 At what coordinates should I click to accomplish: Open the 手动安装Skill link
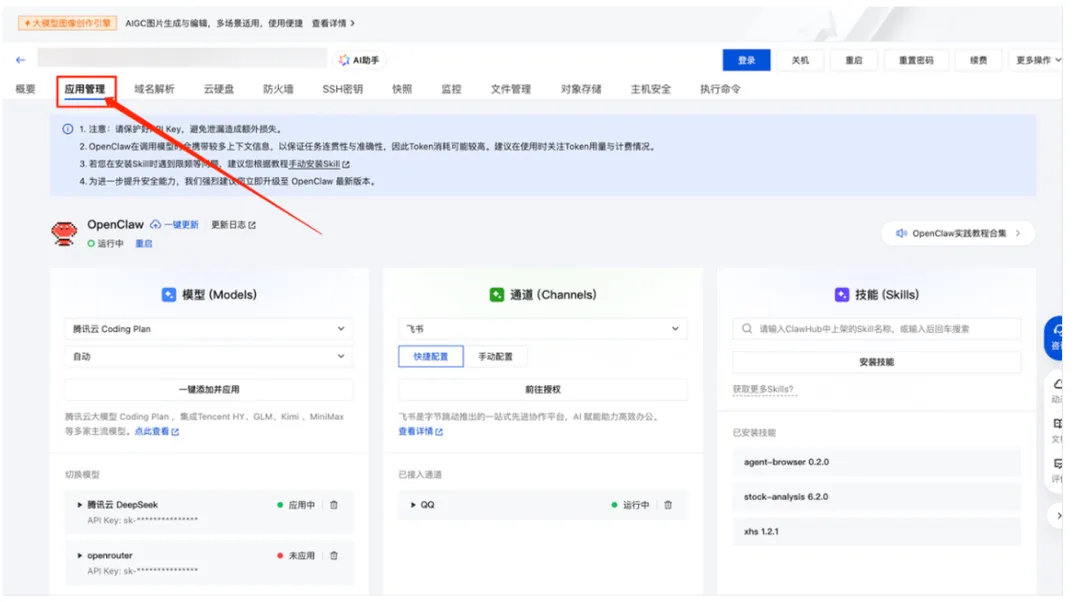[314, 165]
